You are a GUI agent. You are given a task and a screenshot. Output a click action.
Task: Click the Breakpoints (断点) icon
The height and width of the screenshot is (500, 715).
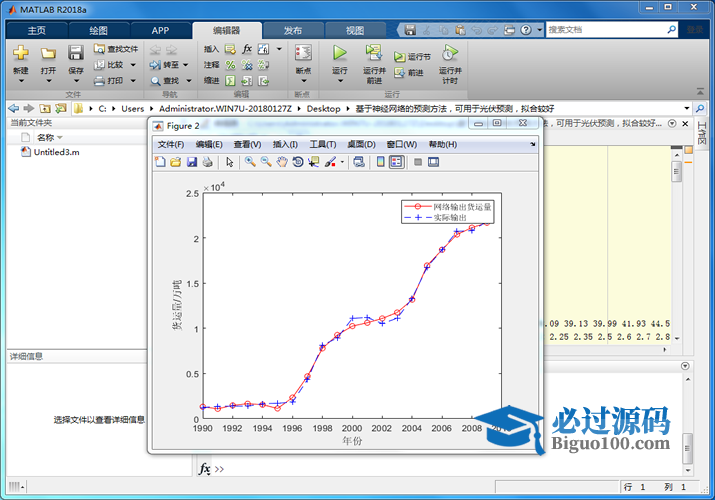tap(303, 53)
